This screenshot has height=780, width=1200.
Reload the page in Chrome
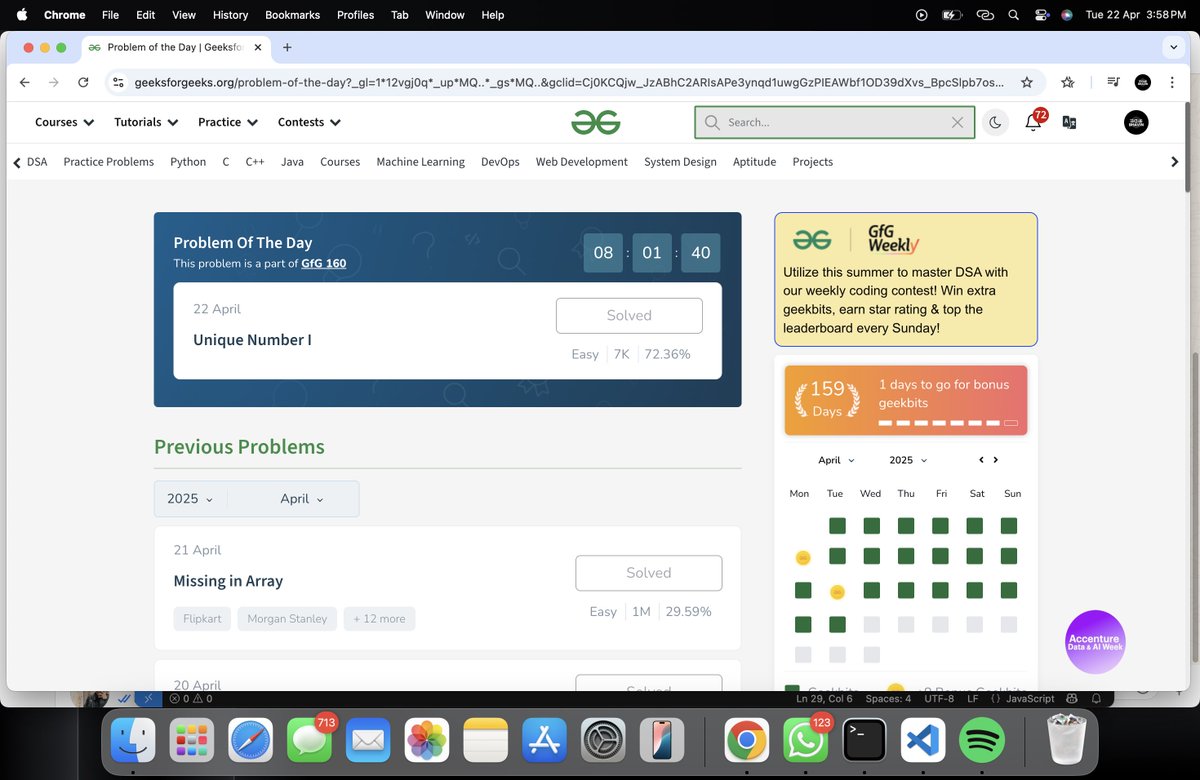coord(83,82)
